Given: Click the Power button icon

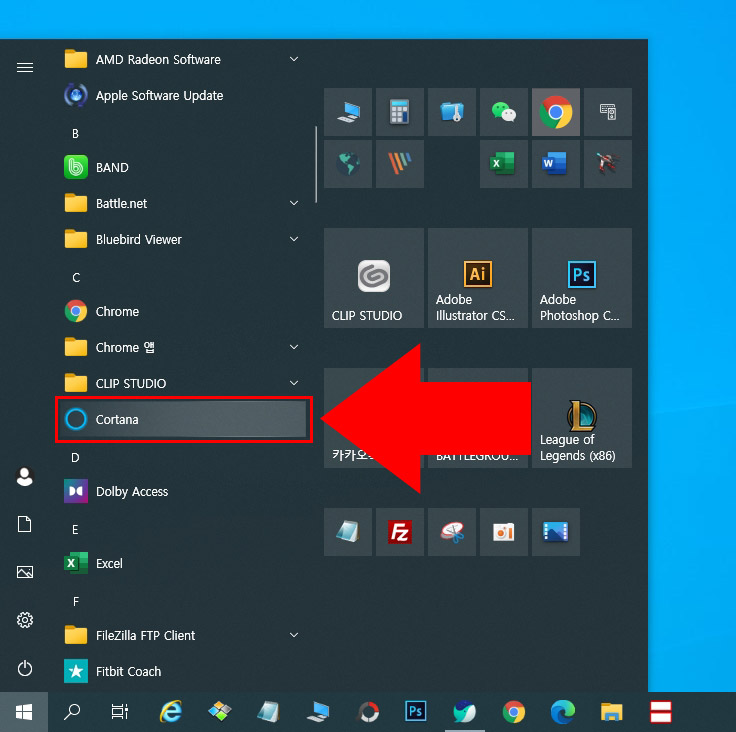Looking at the screenshot, I should pos(25,668).
